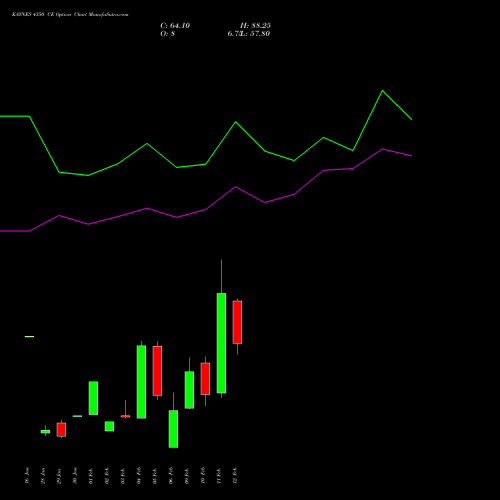Image resolution: width=500 pixels, height=500 pixels.
Task: Click the green candle above 06 Feb
Action: [x=173, y=429]
